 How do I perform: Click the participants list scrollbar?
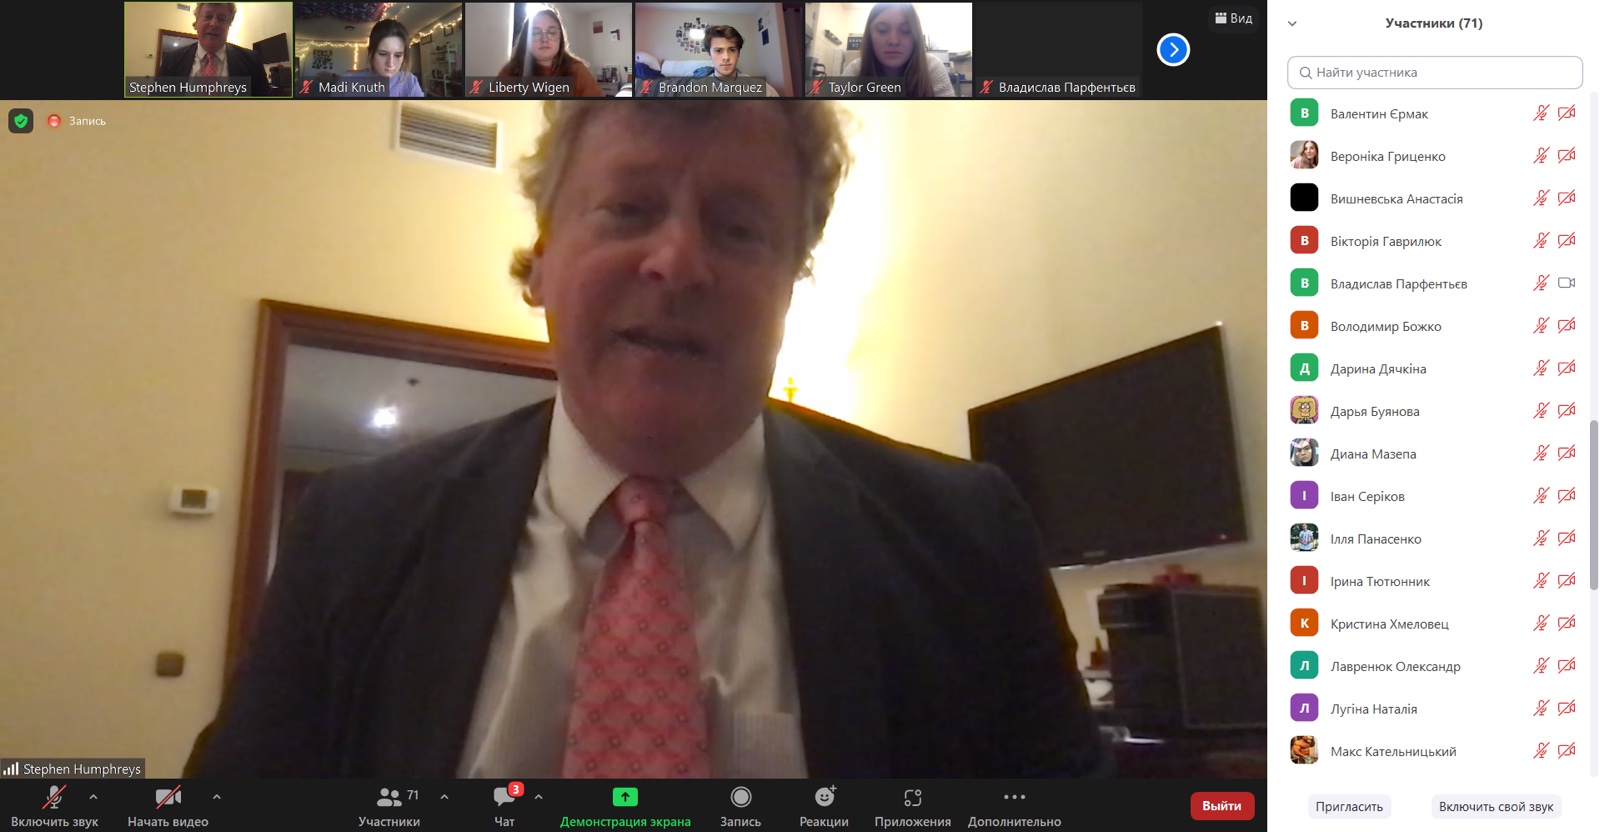click(1594, 505)
